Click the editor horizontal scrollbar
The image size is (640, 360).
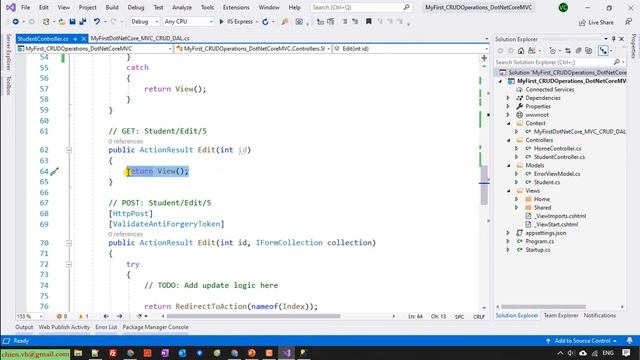[253, 316]
